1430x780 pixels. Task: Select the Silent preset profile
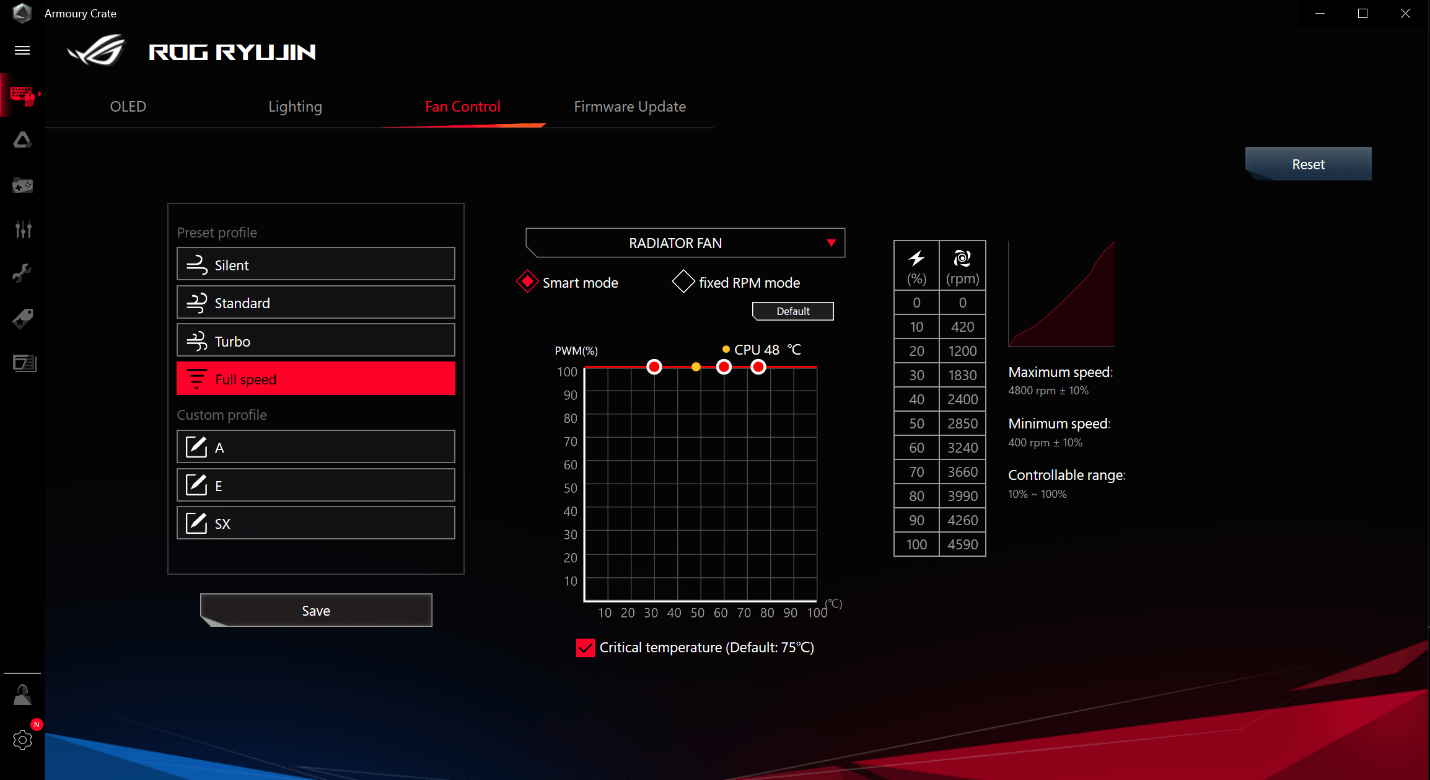pyautogui.click(x=316, y=264)
